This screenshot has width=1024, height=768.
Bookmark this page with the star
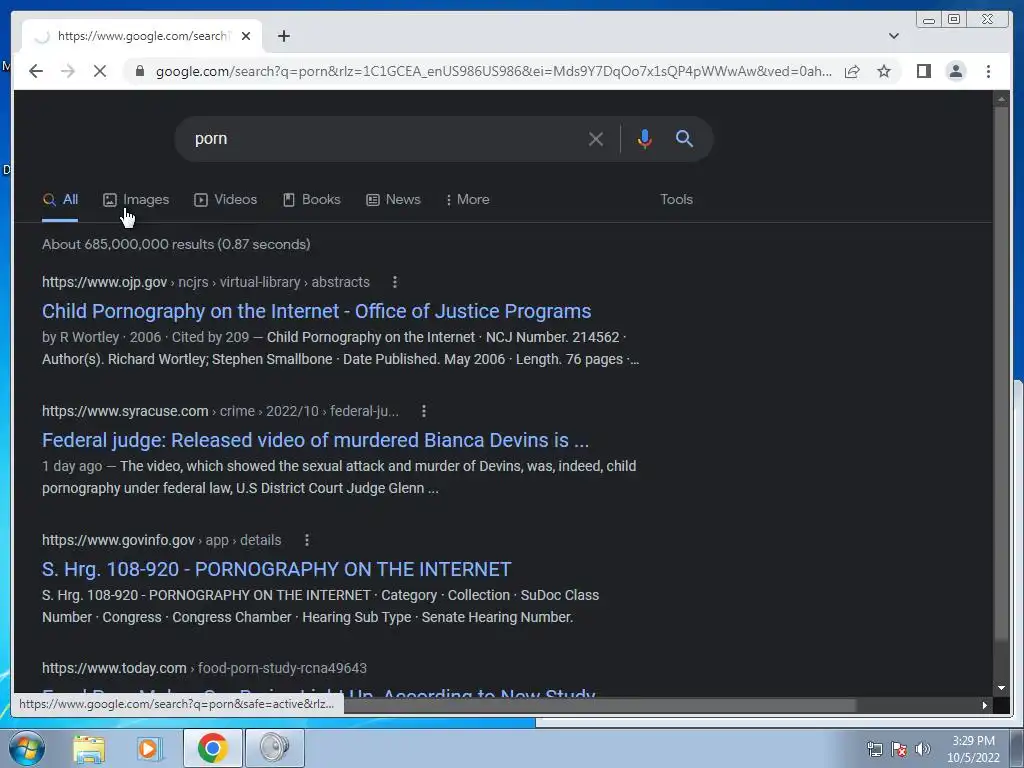[884, 71]
